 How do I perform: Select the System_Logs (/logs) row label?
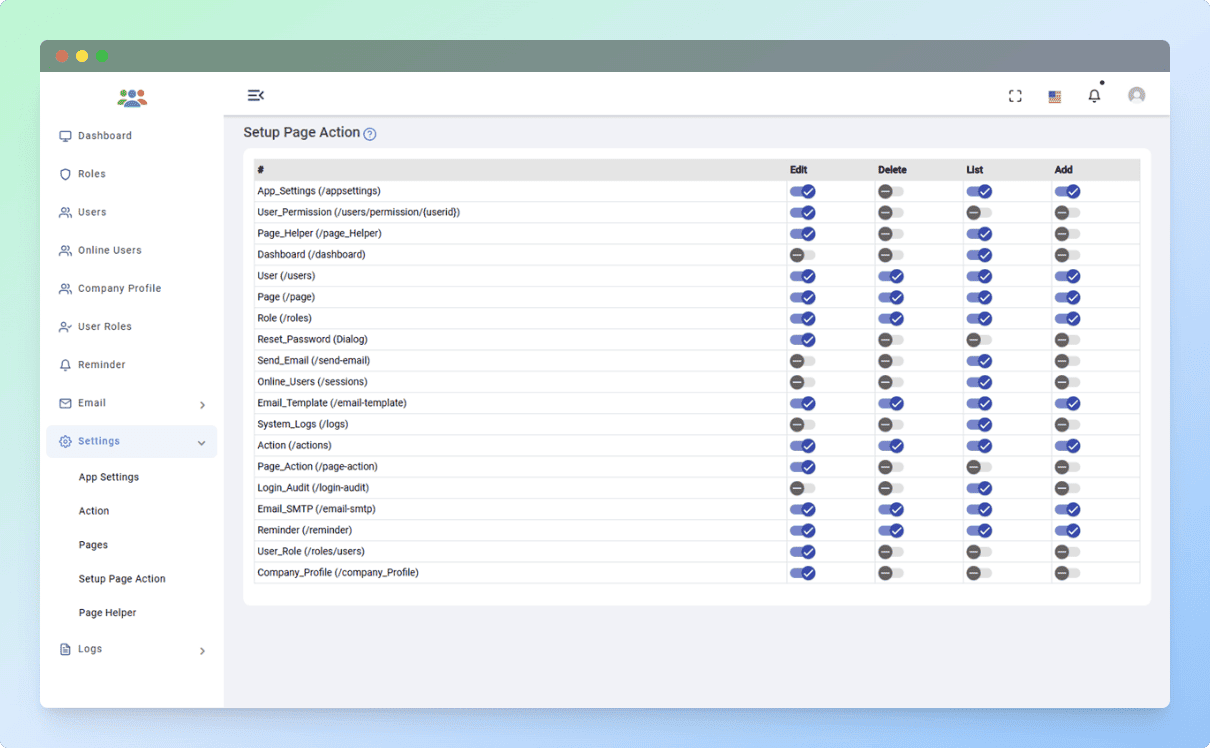[x=303, y=424]
